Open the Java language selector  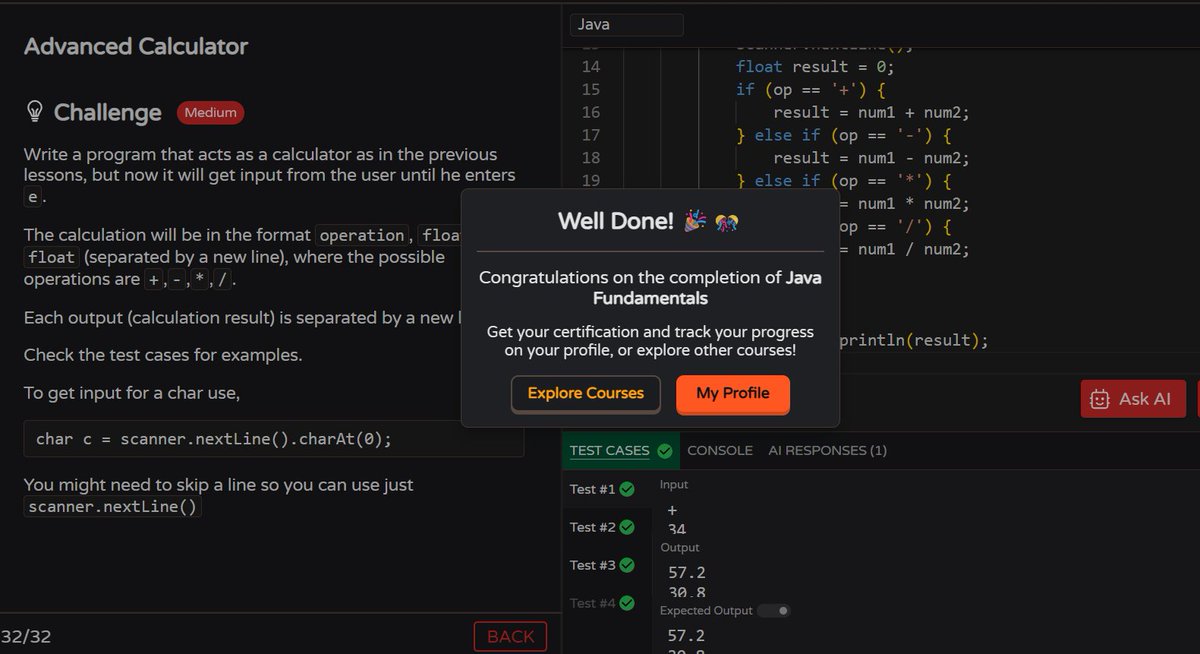point(627,25)
